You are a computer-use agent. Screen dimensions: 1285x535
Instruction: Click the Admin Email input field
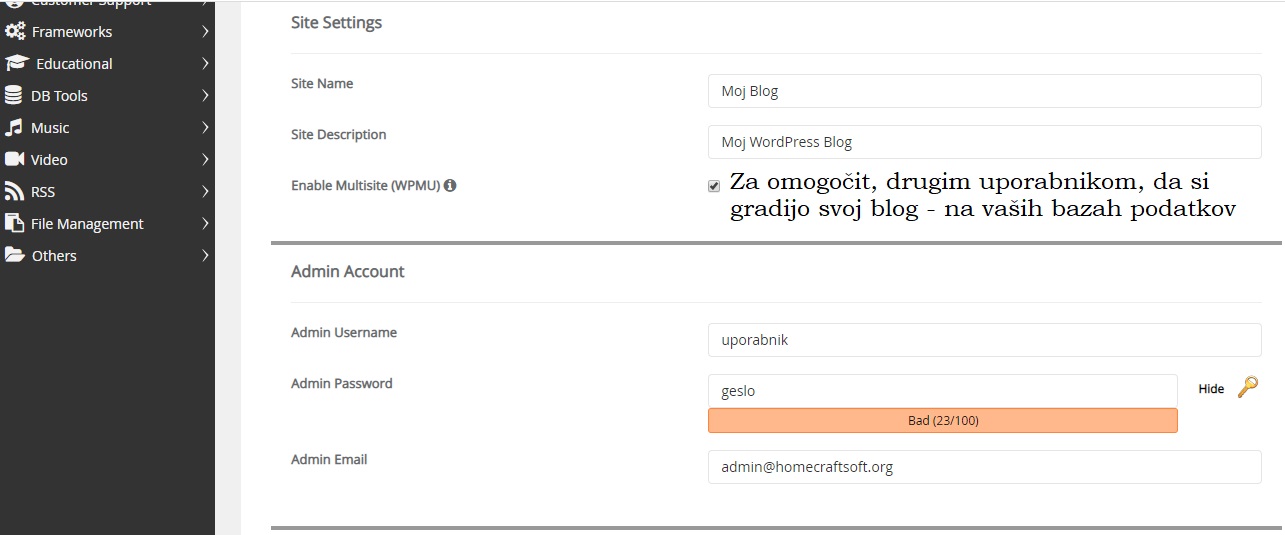tap(985, 467)
